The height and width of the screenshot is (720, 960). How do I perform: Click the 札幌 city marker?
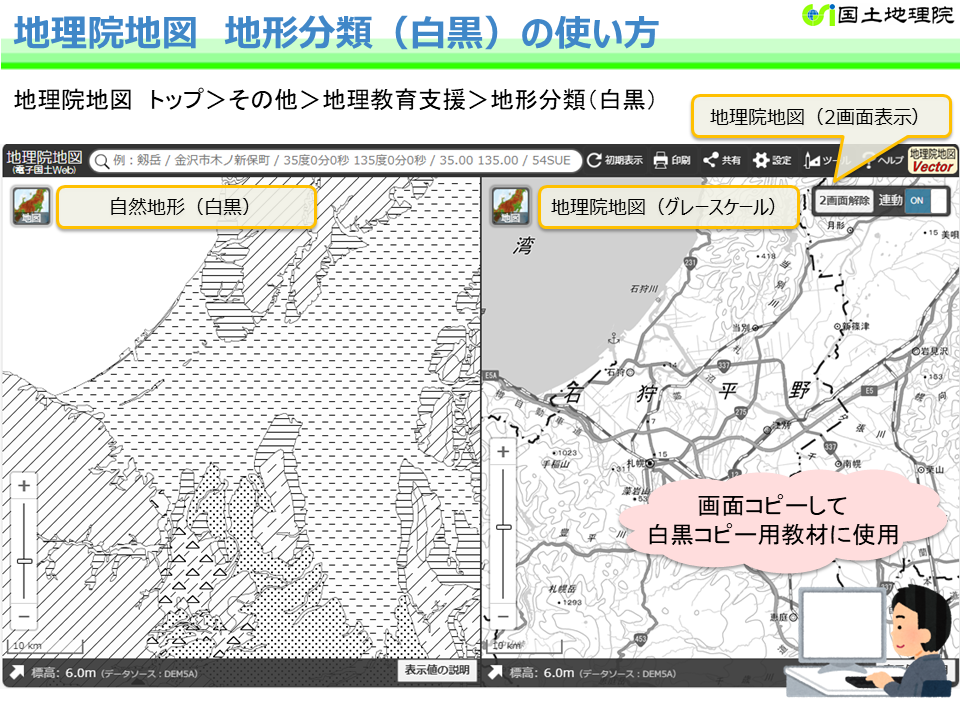(x=650, y=463)
